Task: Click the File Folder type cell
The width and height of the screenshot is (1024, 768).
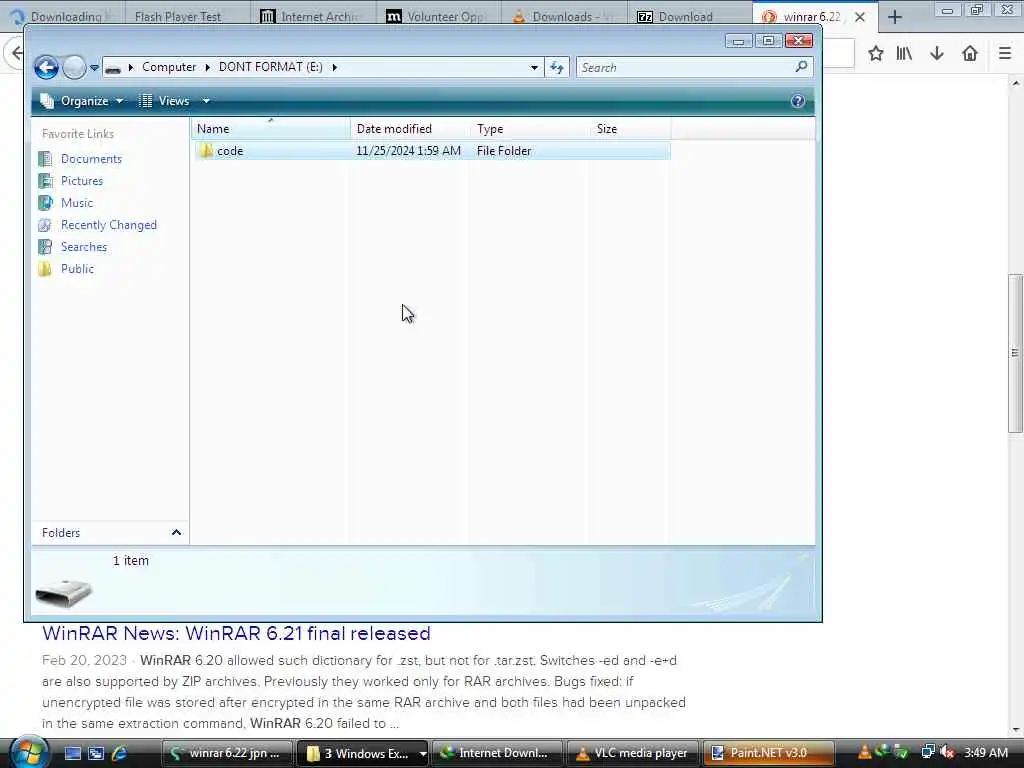Action: pyautogui.click(x=504, y=151)
